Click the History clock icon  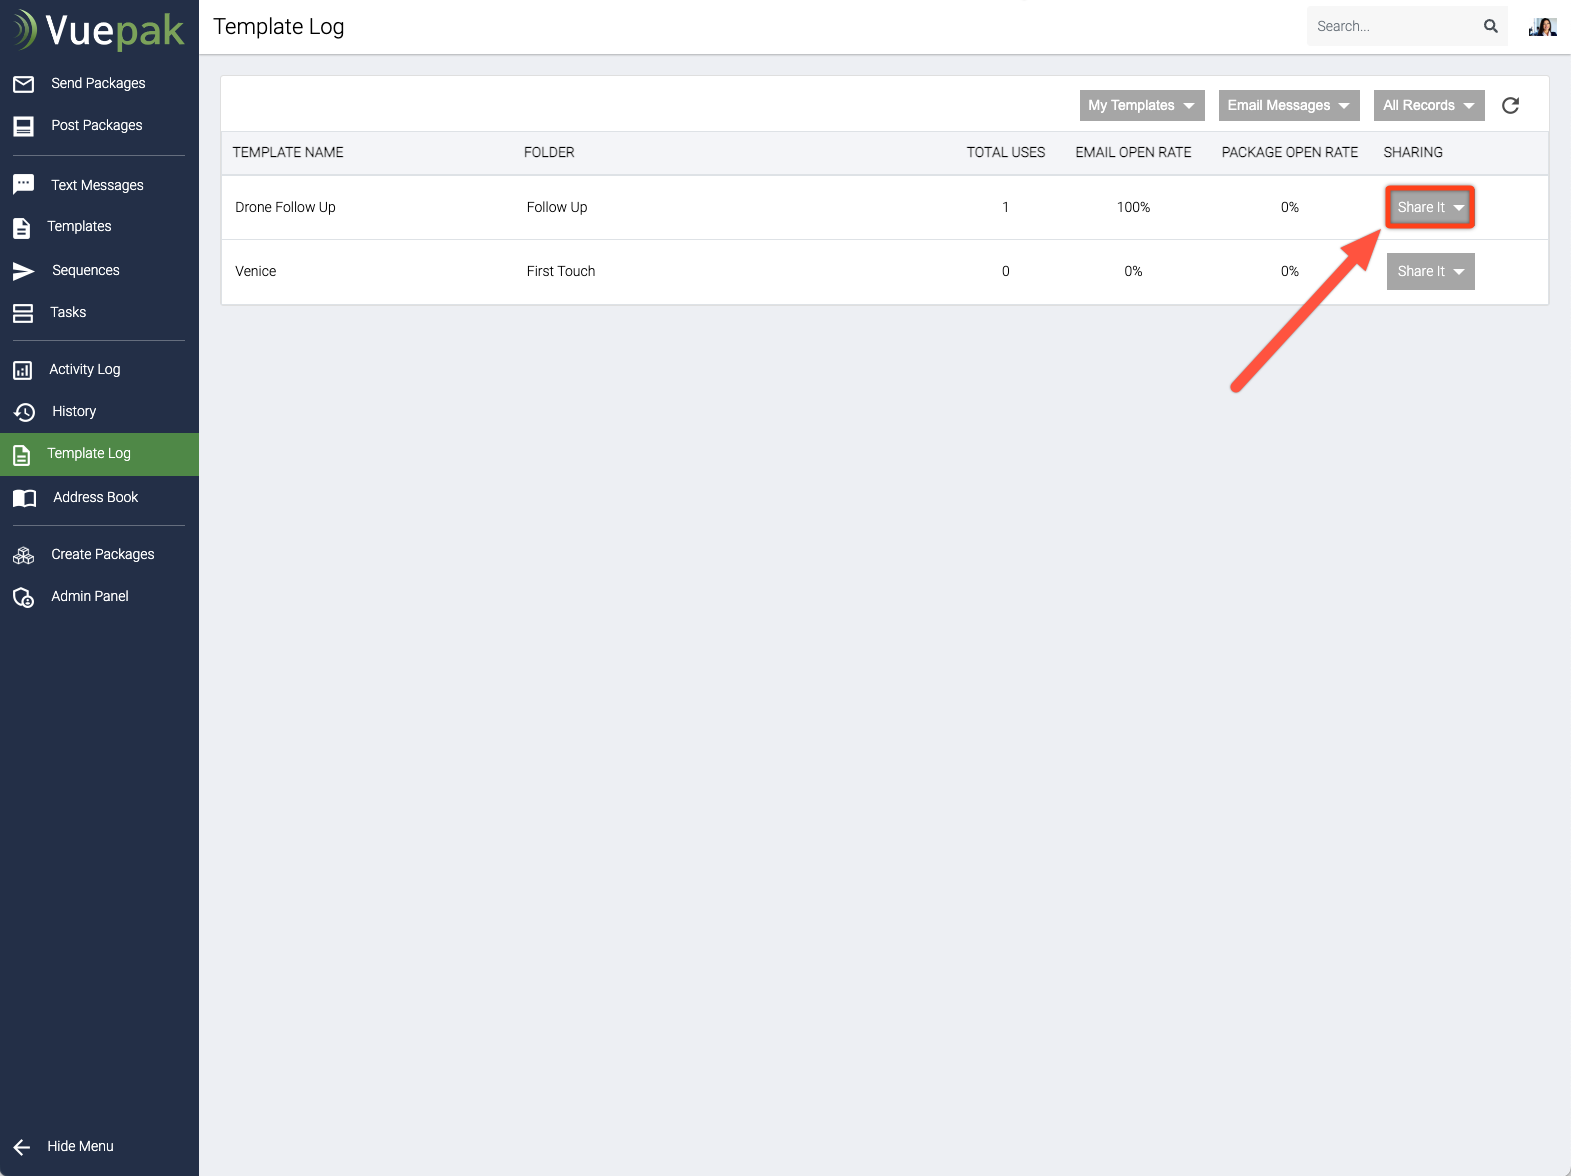(x=24, y=412)
